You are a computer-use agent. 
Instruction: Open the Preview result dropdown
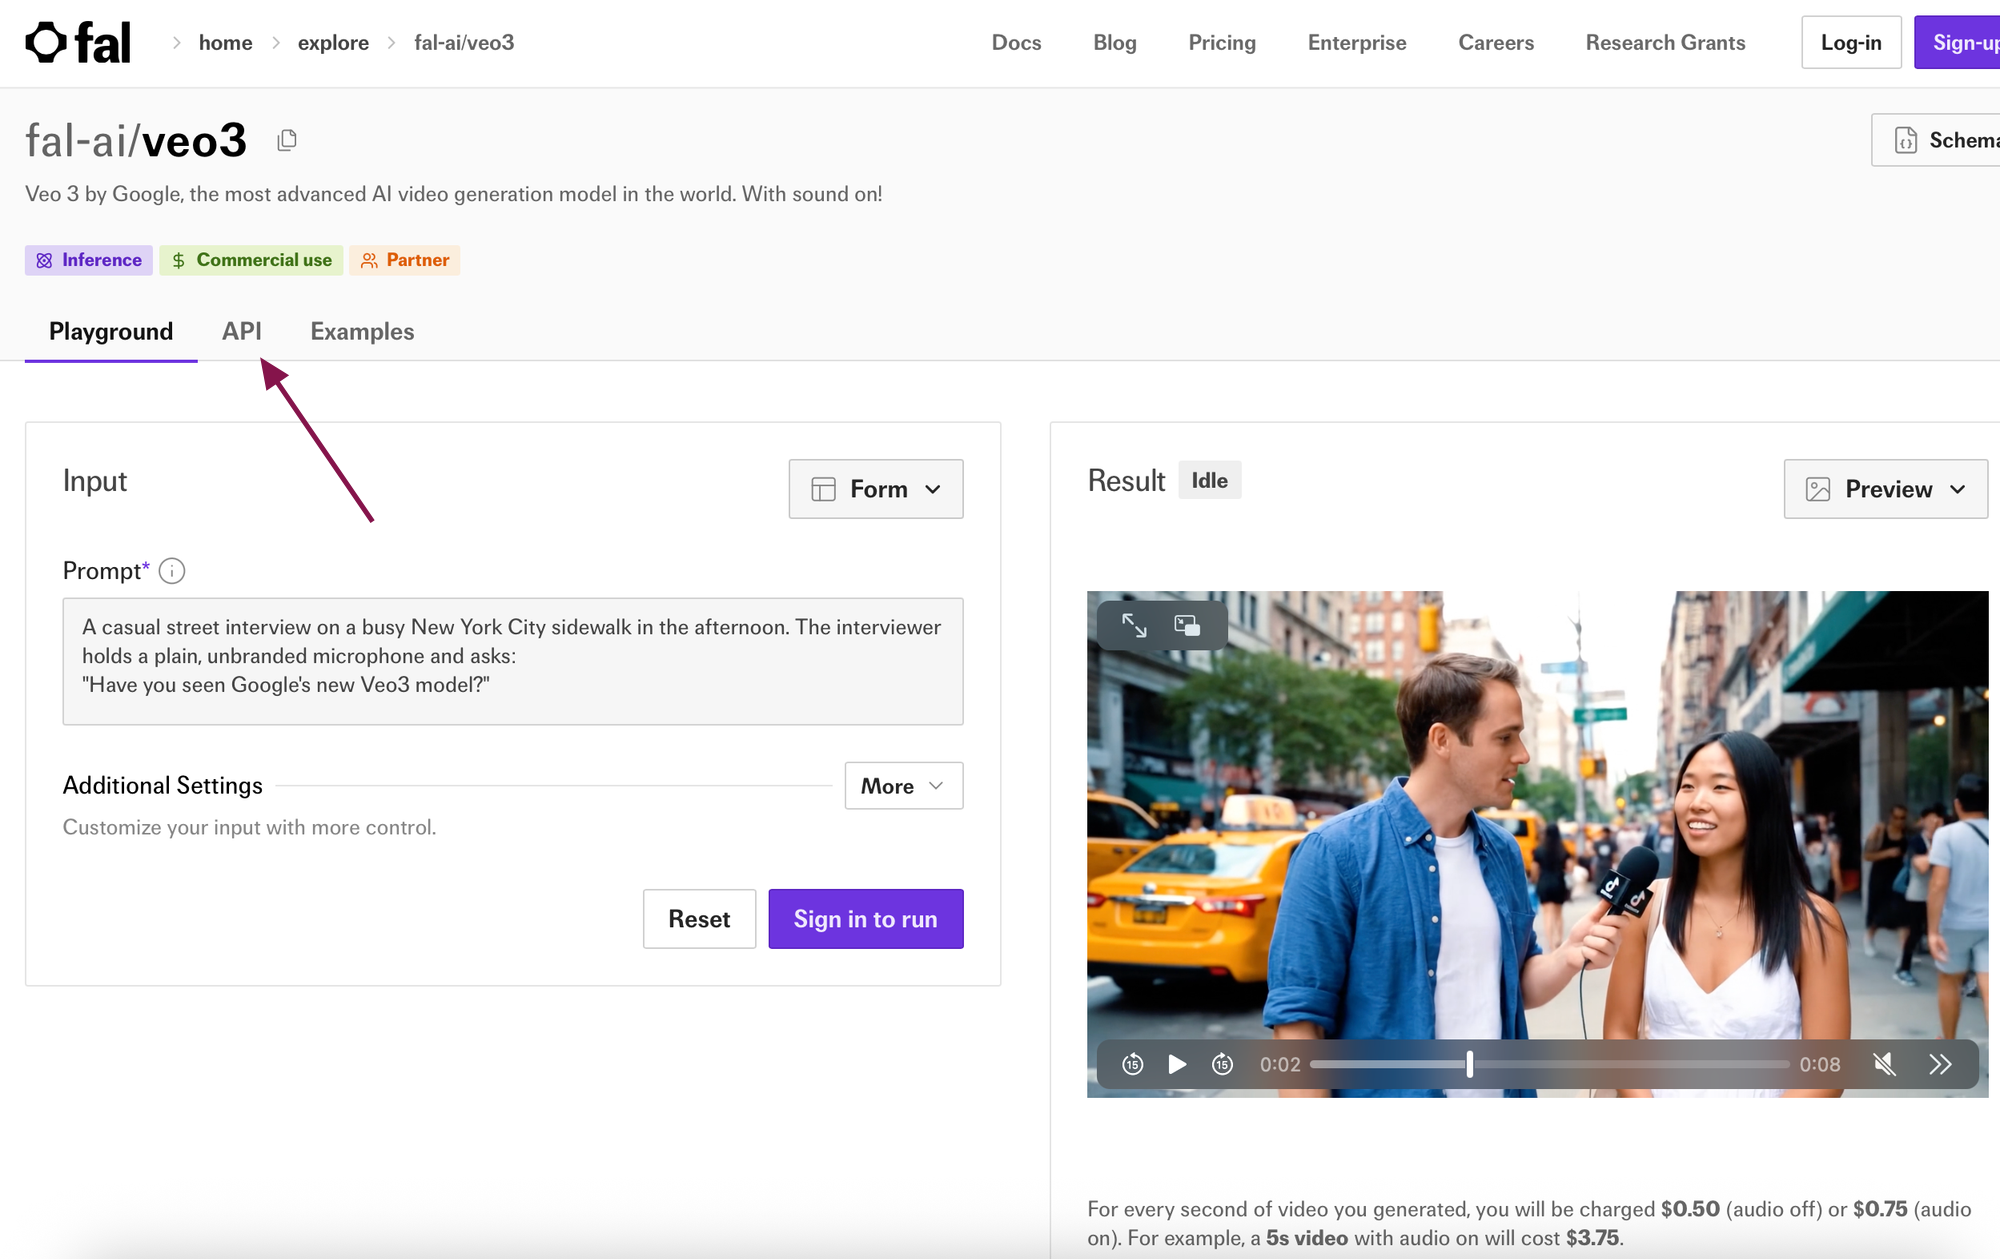[x=1886, y=489]
